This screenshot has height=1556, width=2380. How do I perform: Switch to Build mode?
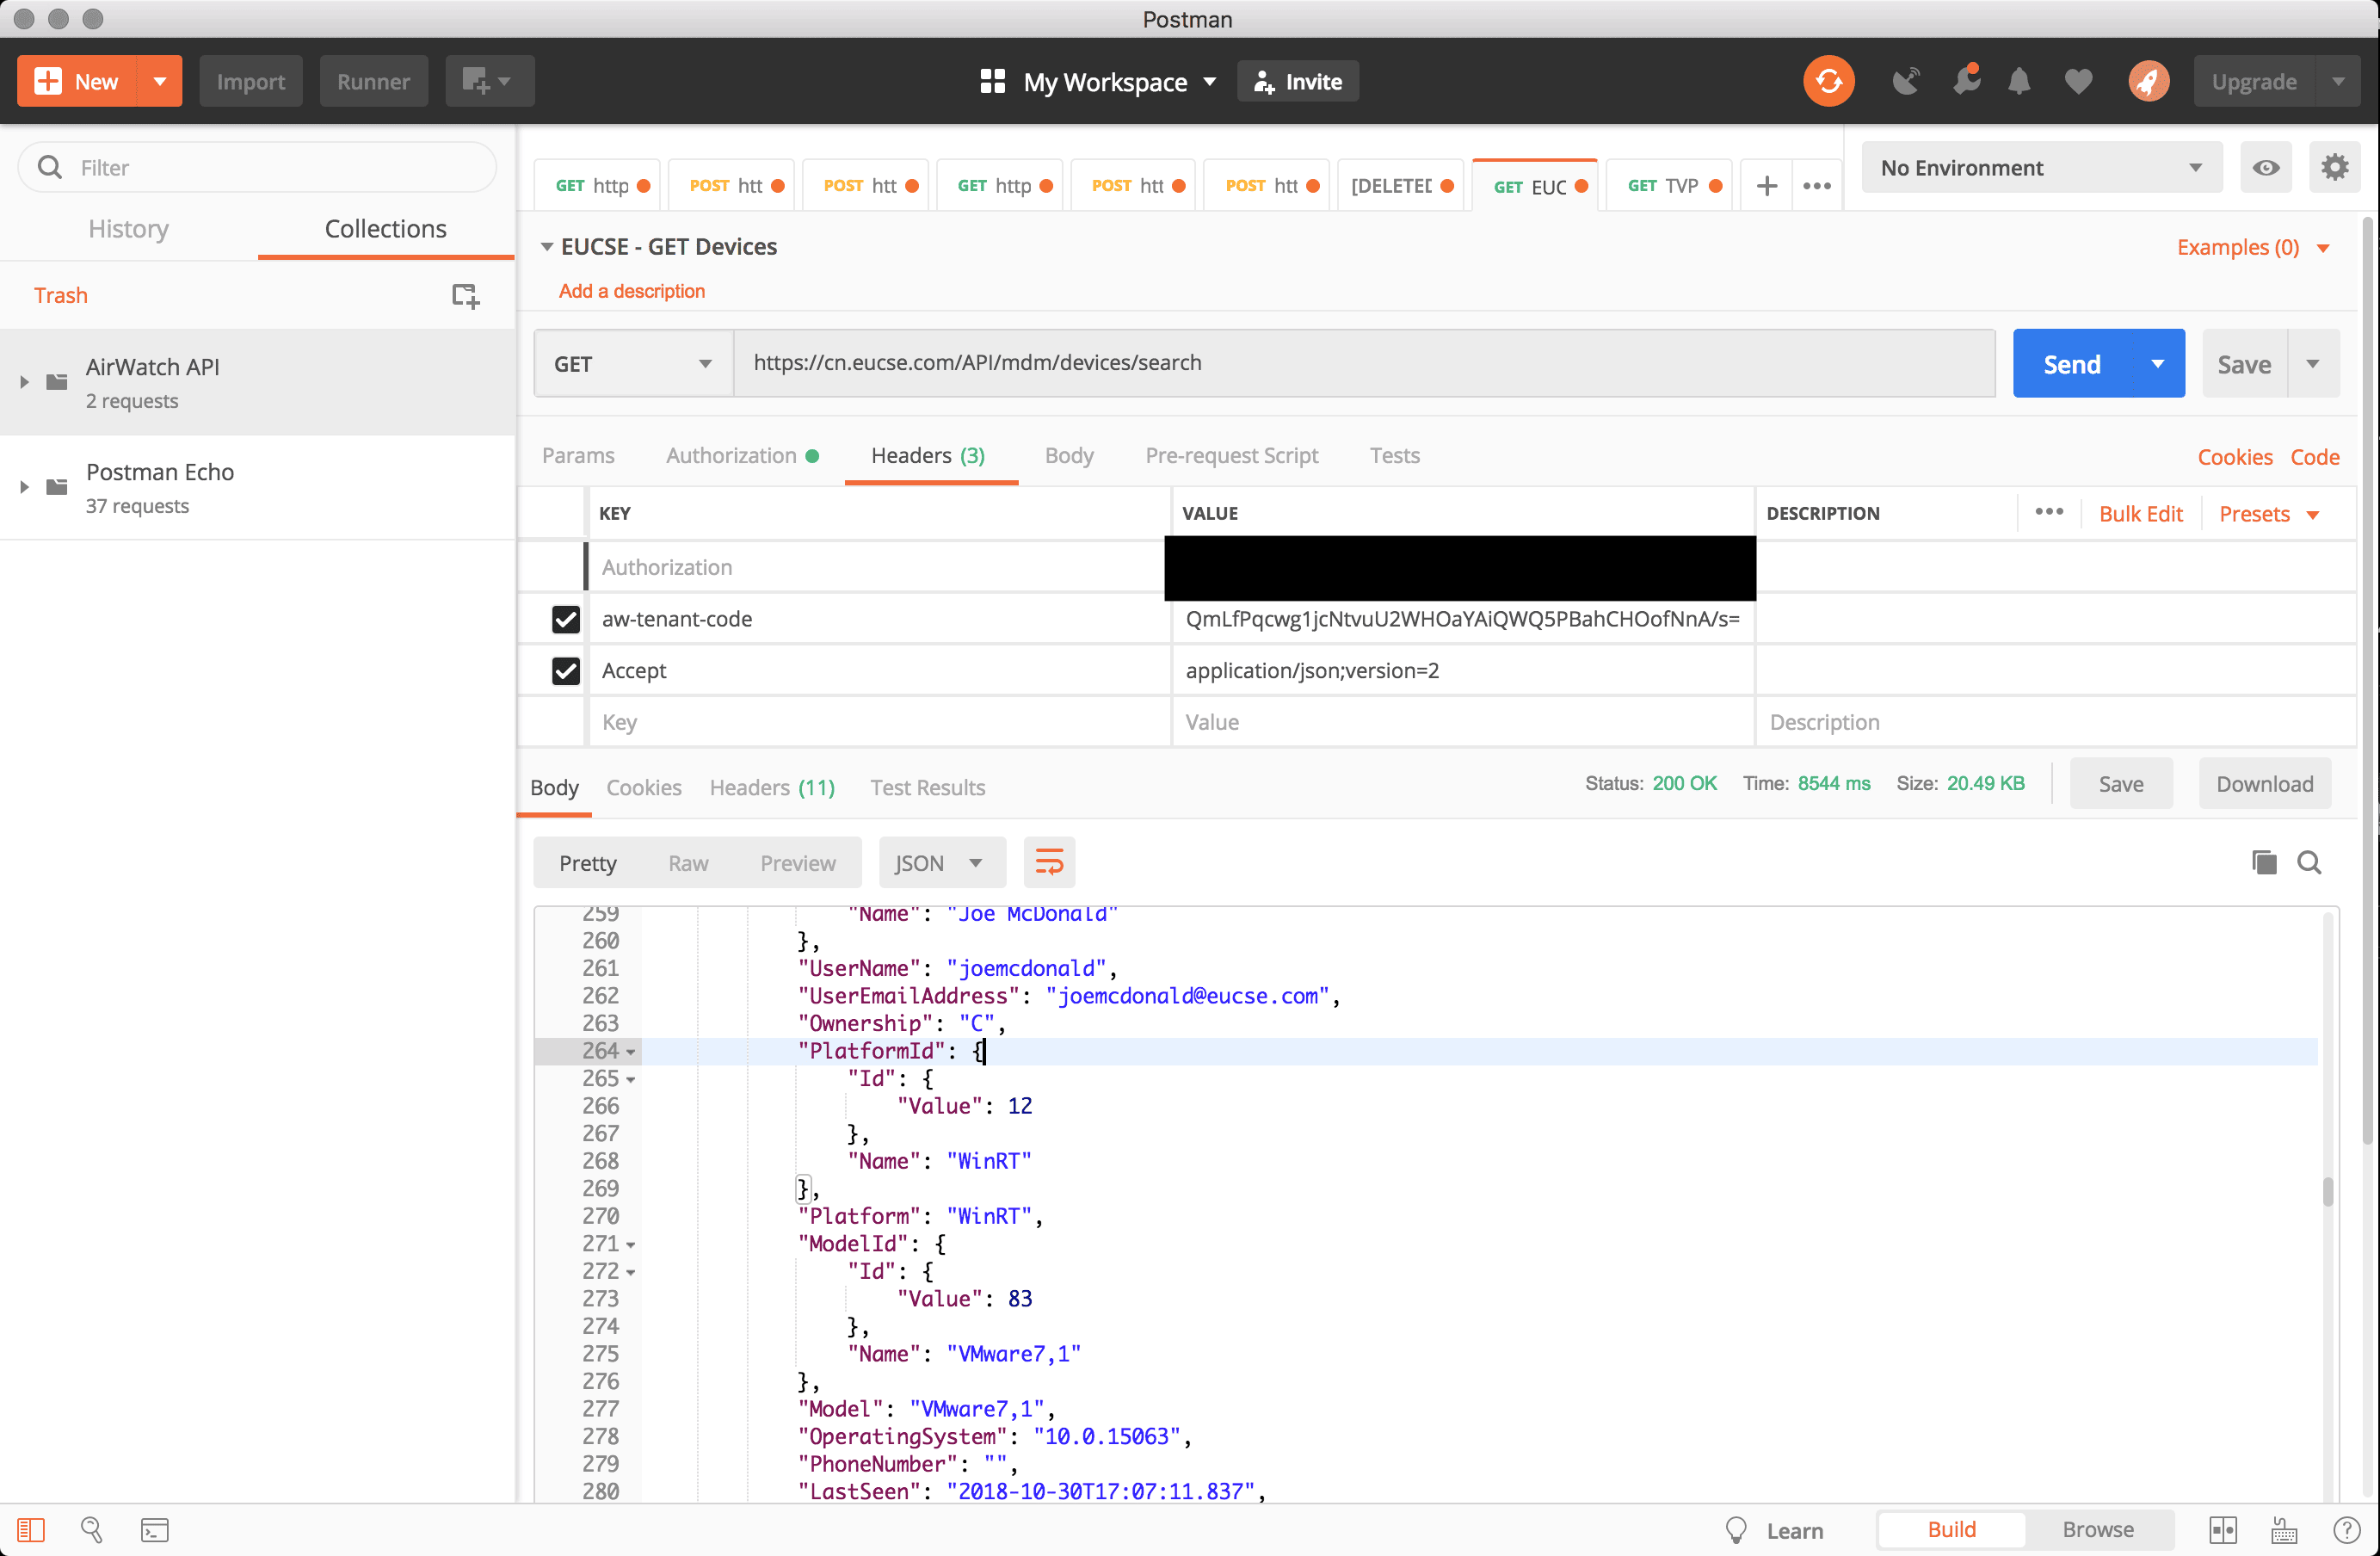(1951, 1530)
